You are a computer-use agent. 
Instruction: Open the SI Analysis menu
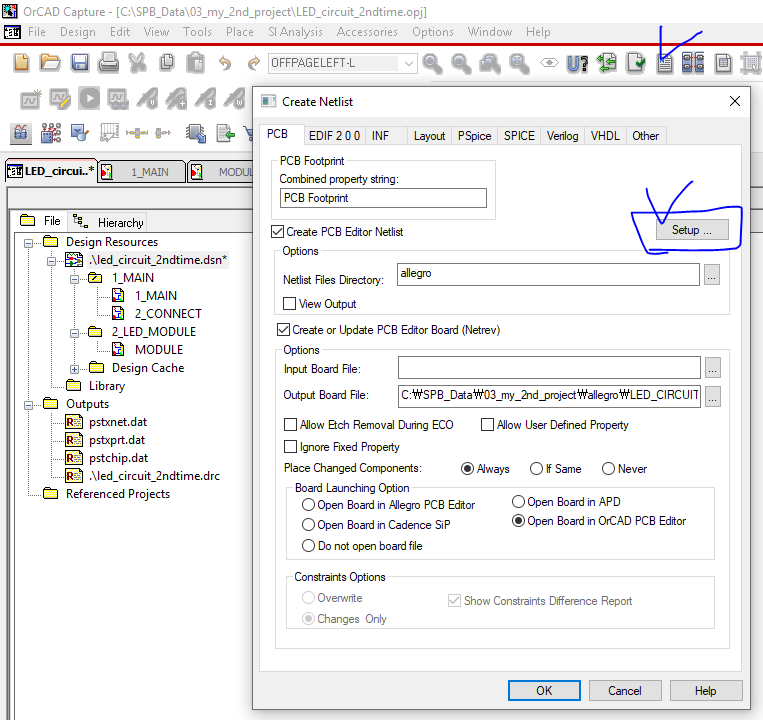click(295, 32)
